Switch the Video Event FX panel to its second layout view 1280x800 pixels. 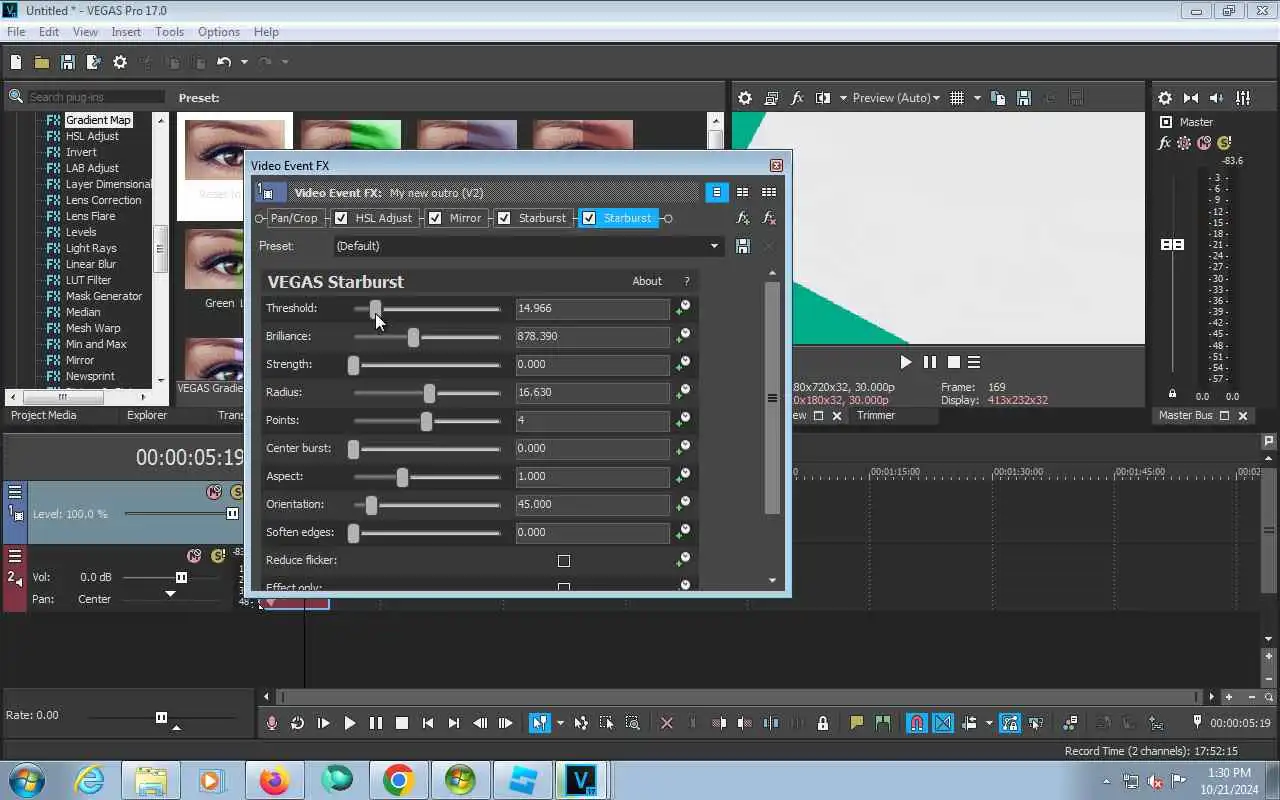click(x=742, y=192)
